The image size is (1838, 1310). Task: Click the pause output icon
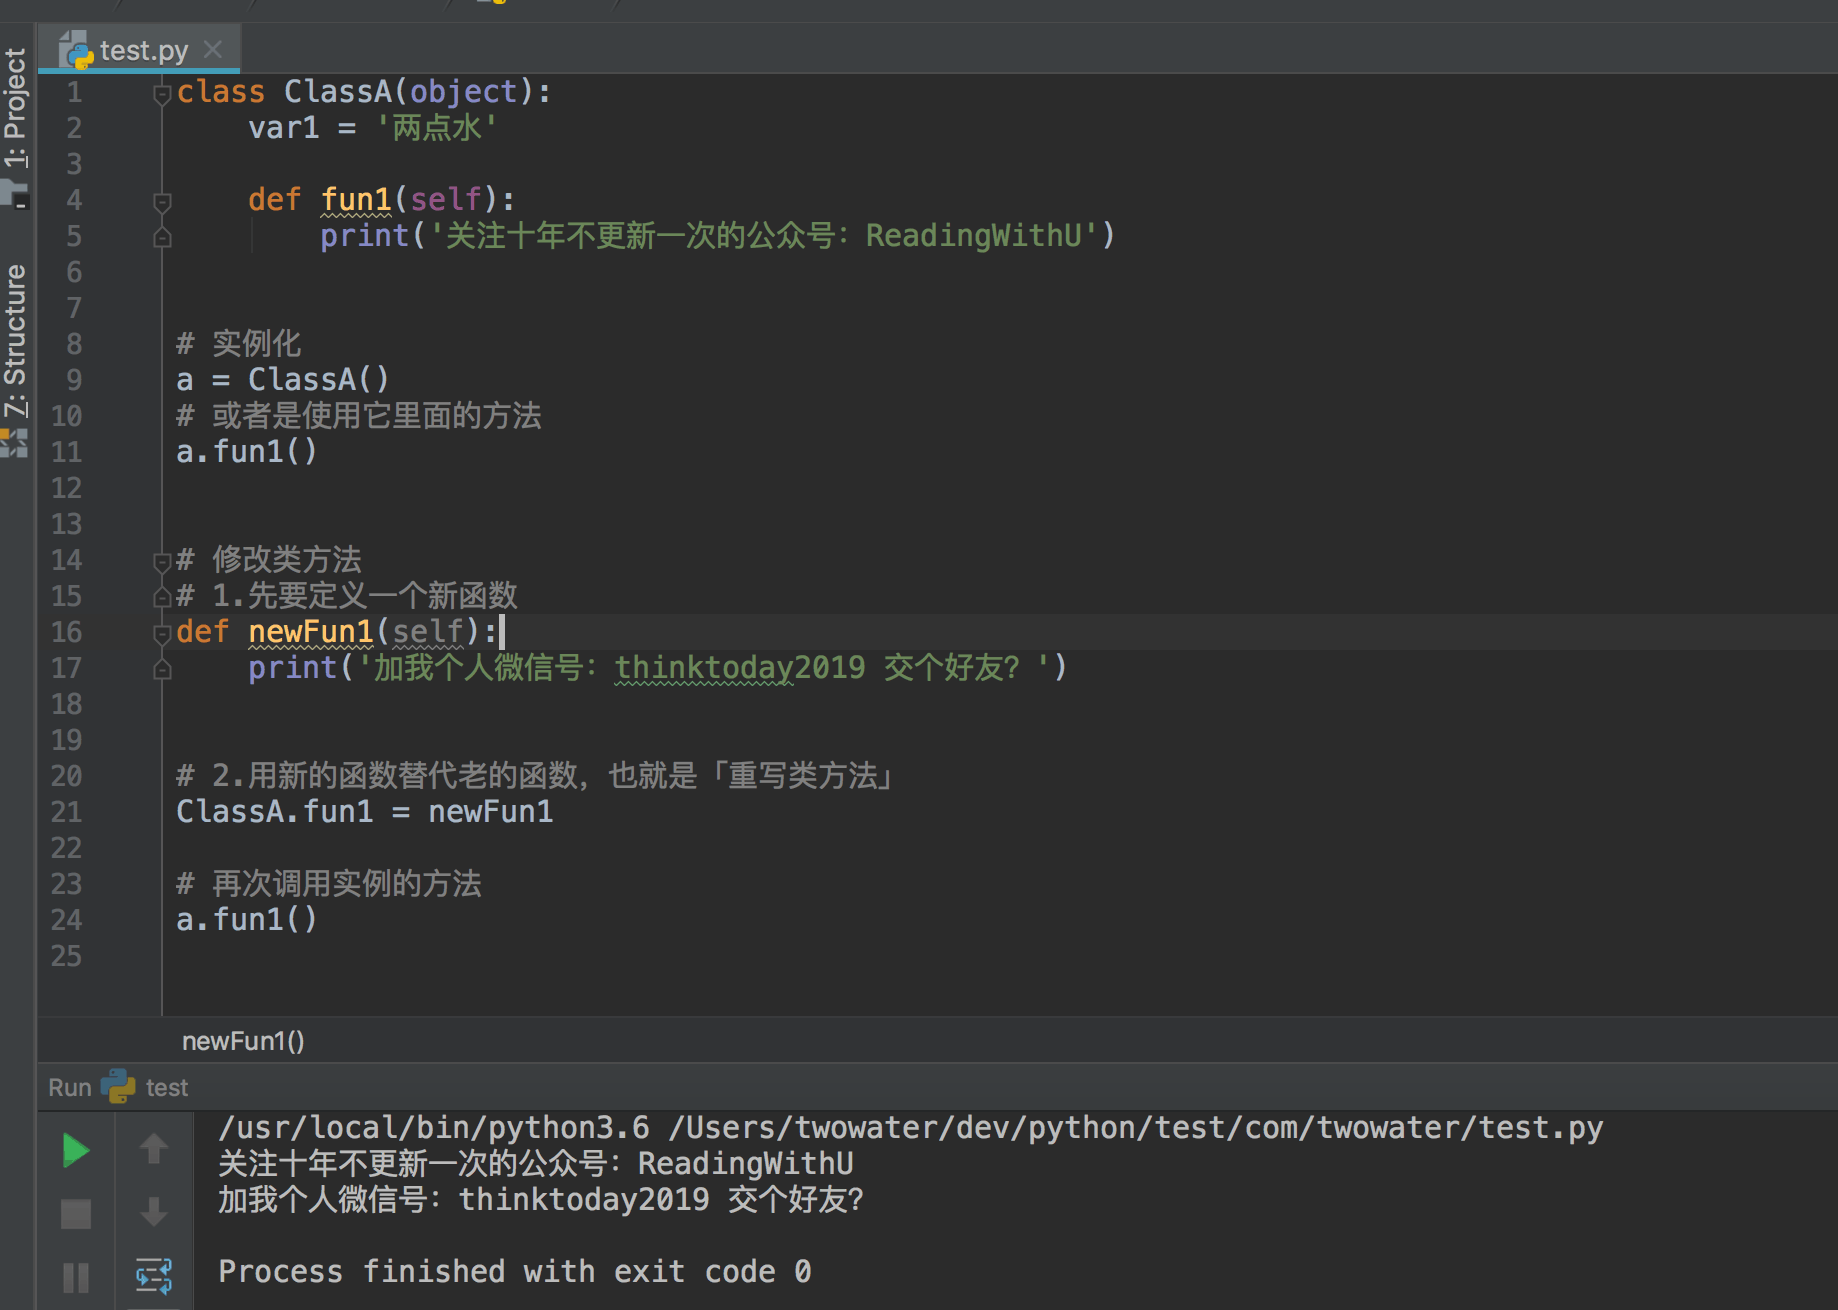coord(75,1277)
